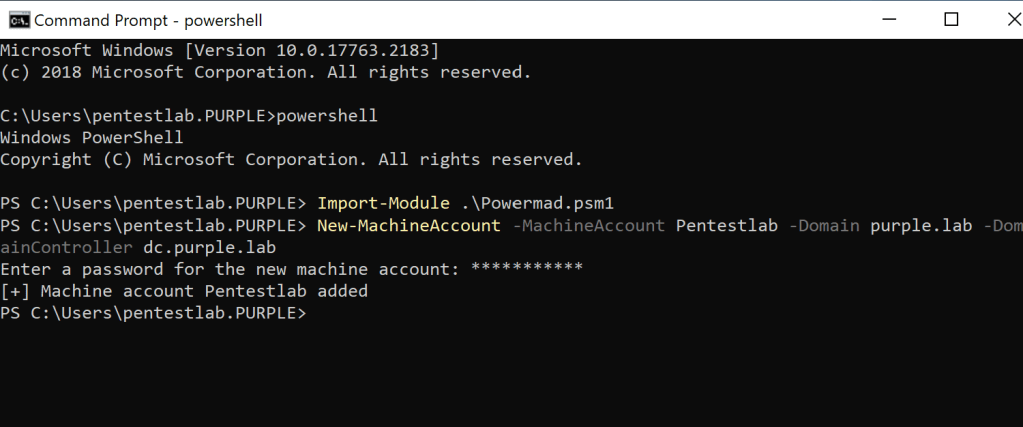
Task: Click the New-MachineAccount cmdlet name
Action: coord(408,225)
